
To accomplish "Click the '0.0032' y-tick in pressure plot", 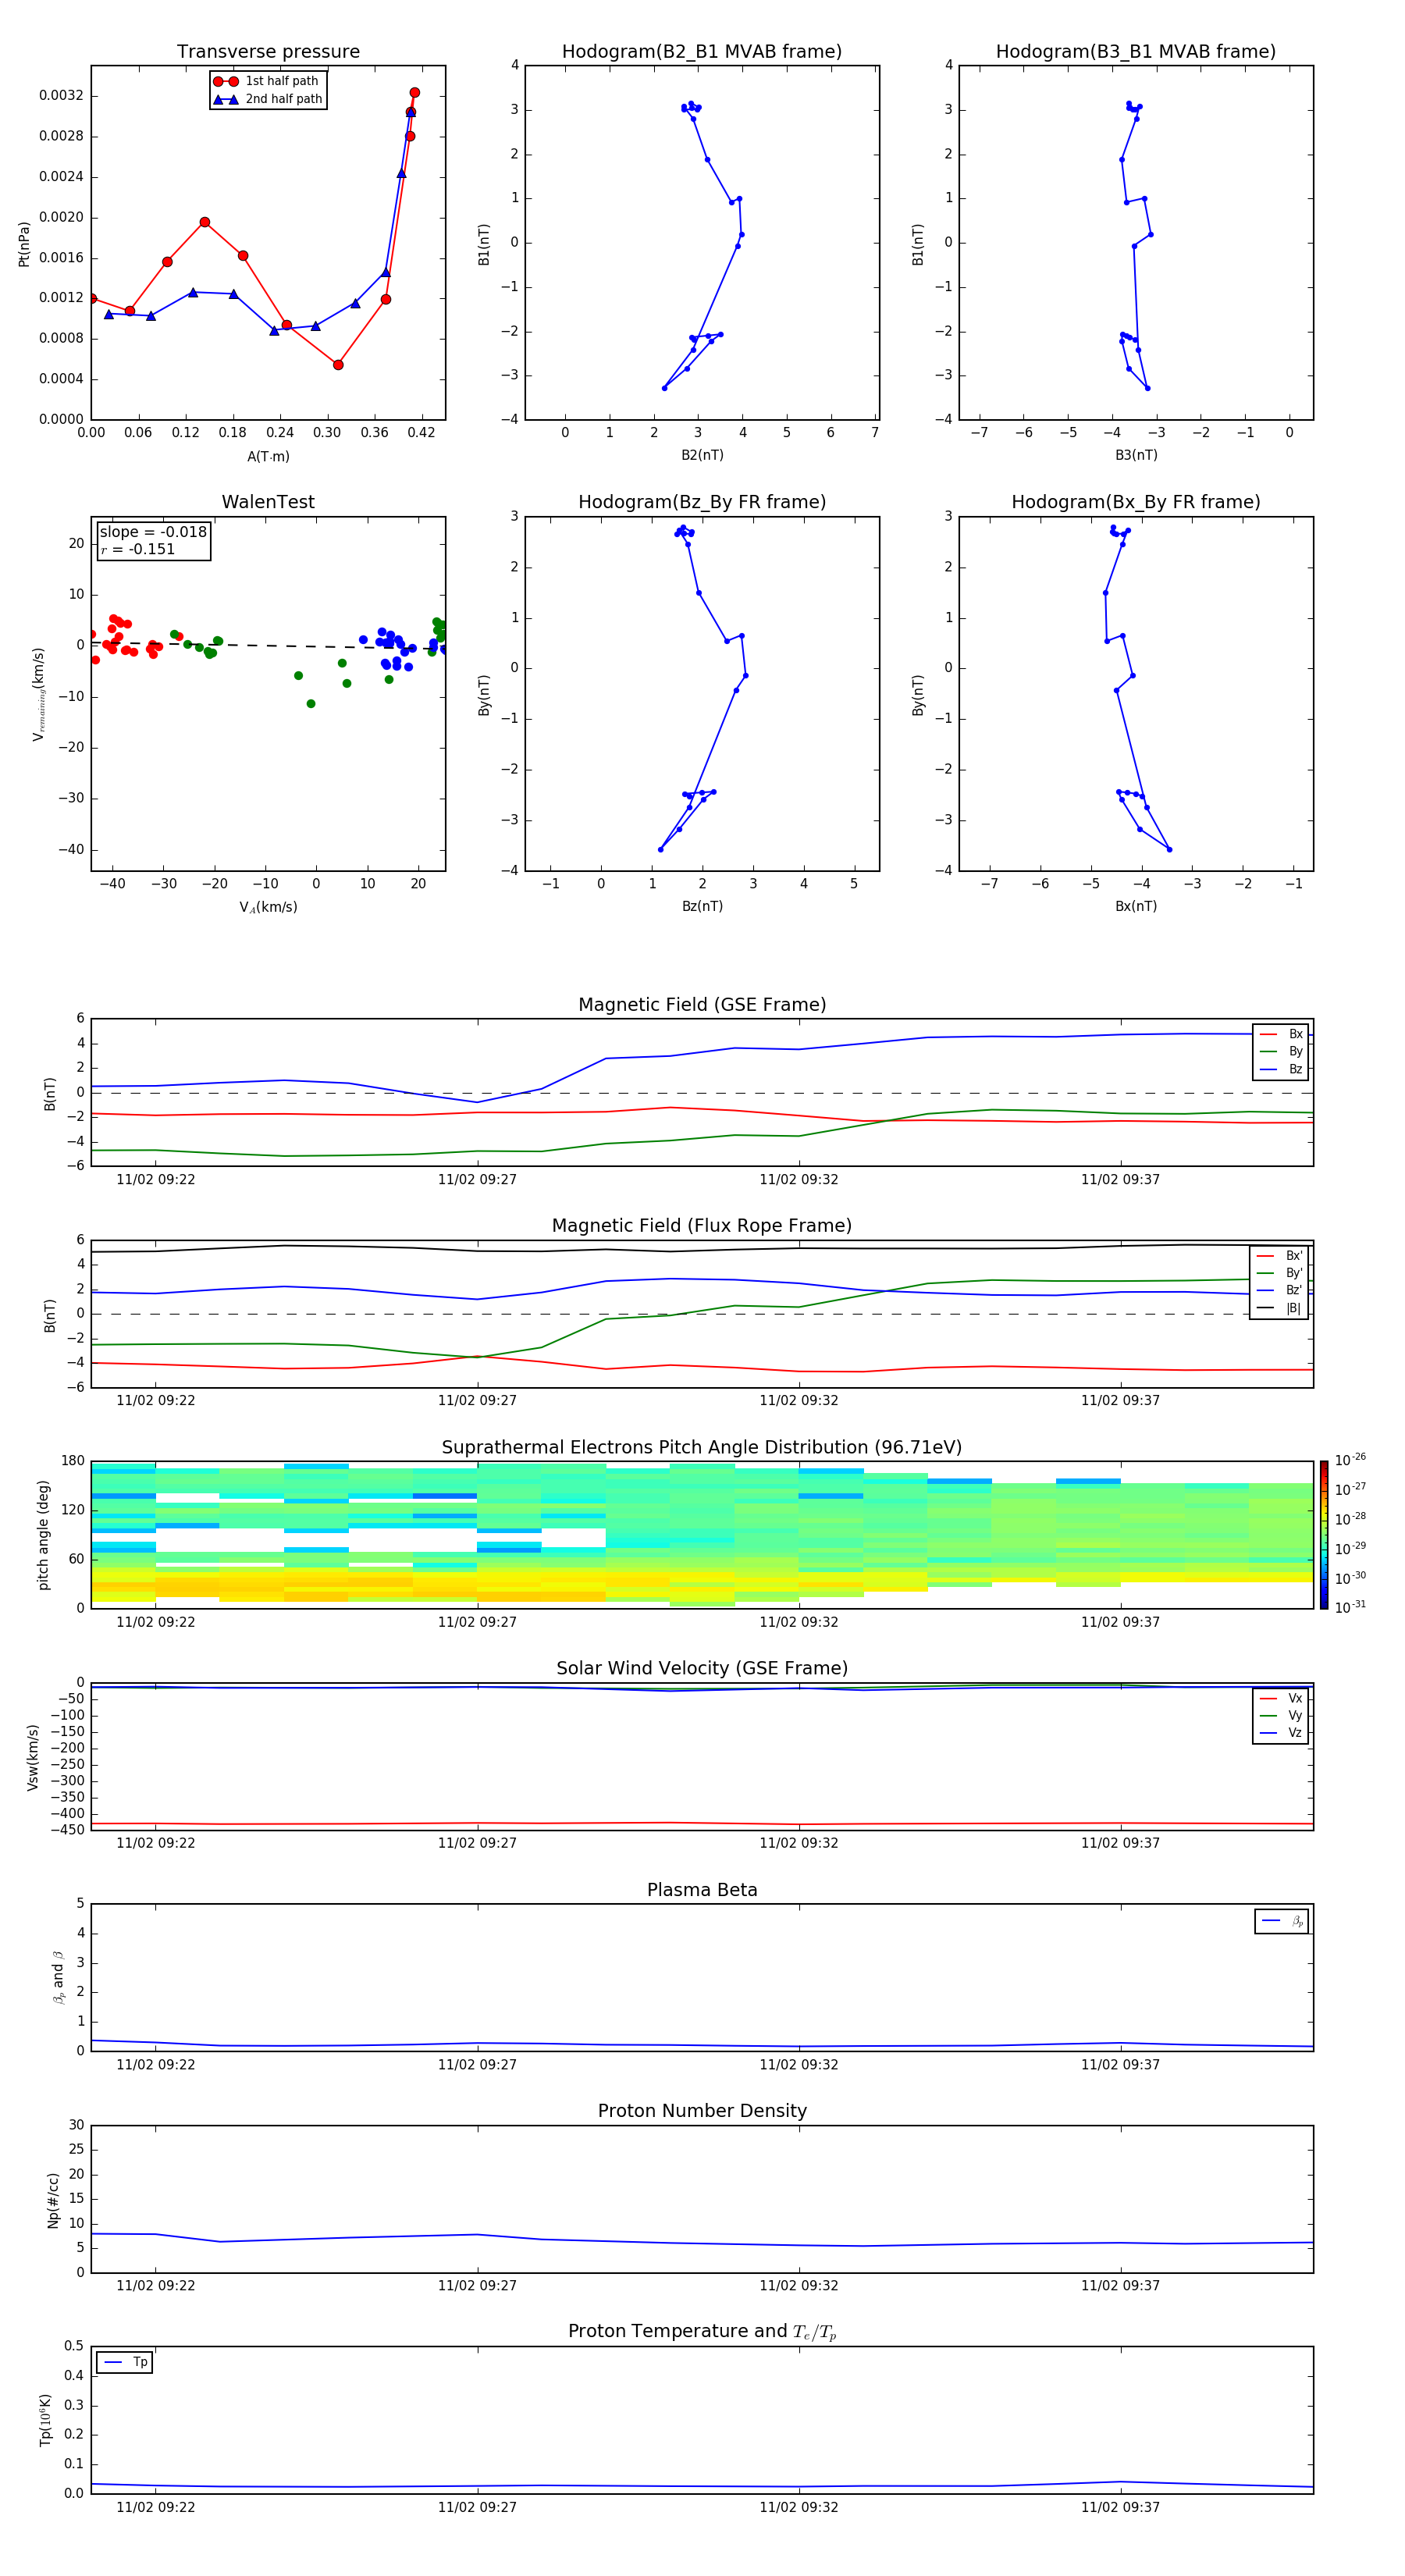I will pos(61,96).
